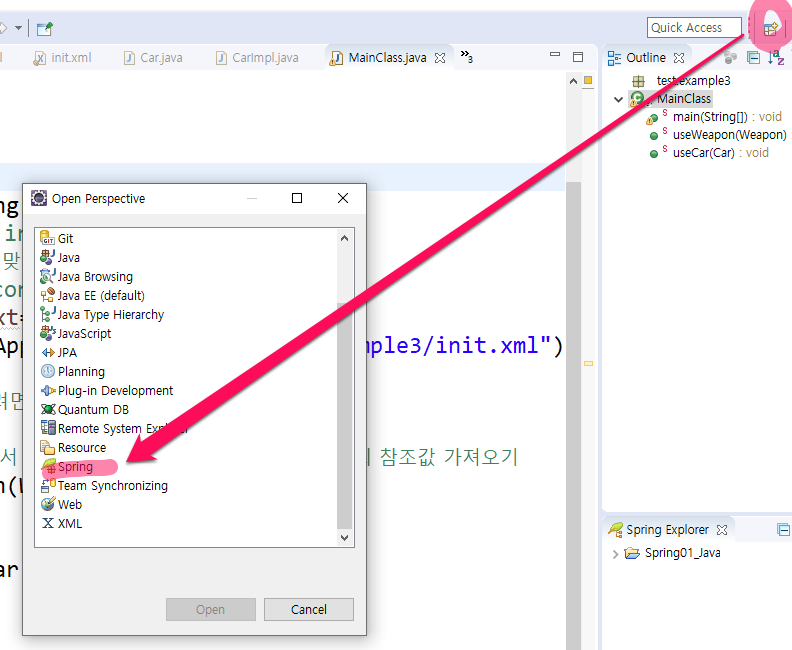Choose Java Browsing perspective
792x650 pixels.
click(x=86, y=277)
